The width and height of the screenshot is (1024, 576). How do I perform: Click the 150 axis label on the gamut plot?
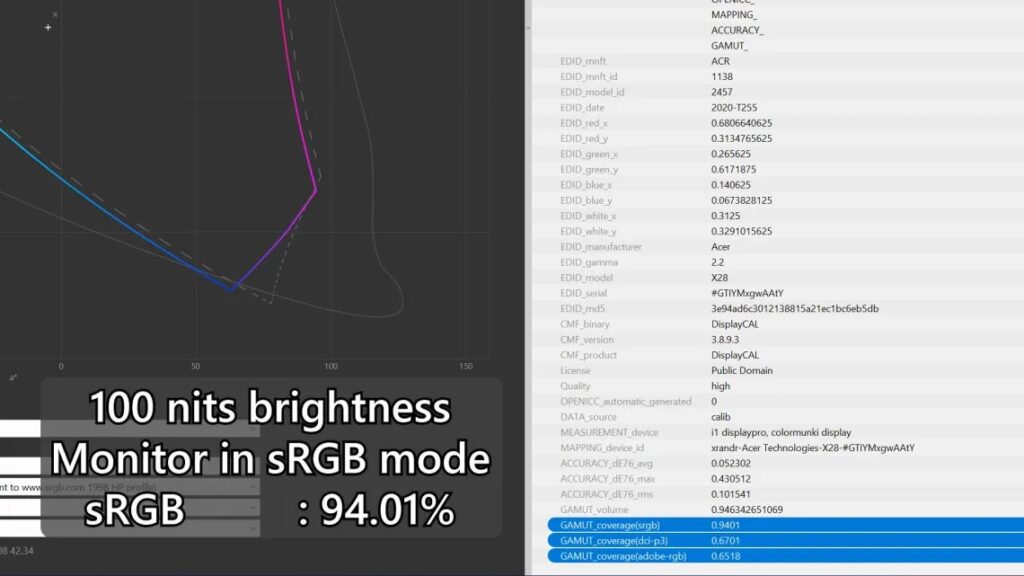(x=466, y=366)
